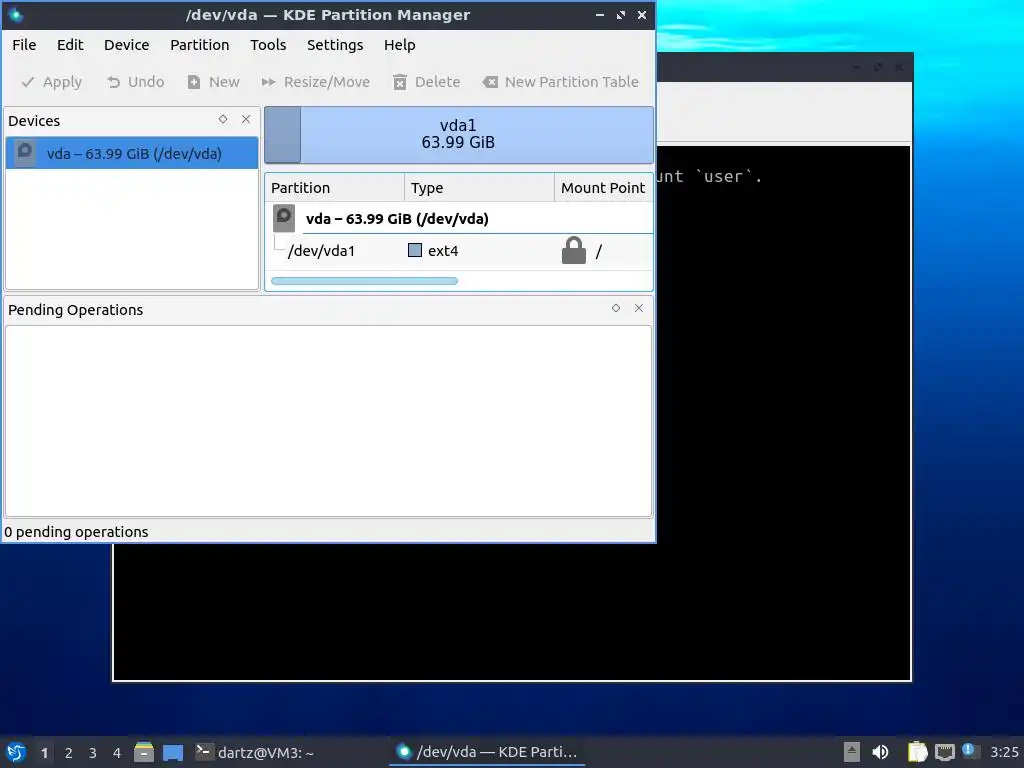Click the KDE Partition Manager taskbar entry
The width and height of the screenshot is (1024, 768).
pyautogui.click(x=487, y=752)
